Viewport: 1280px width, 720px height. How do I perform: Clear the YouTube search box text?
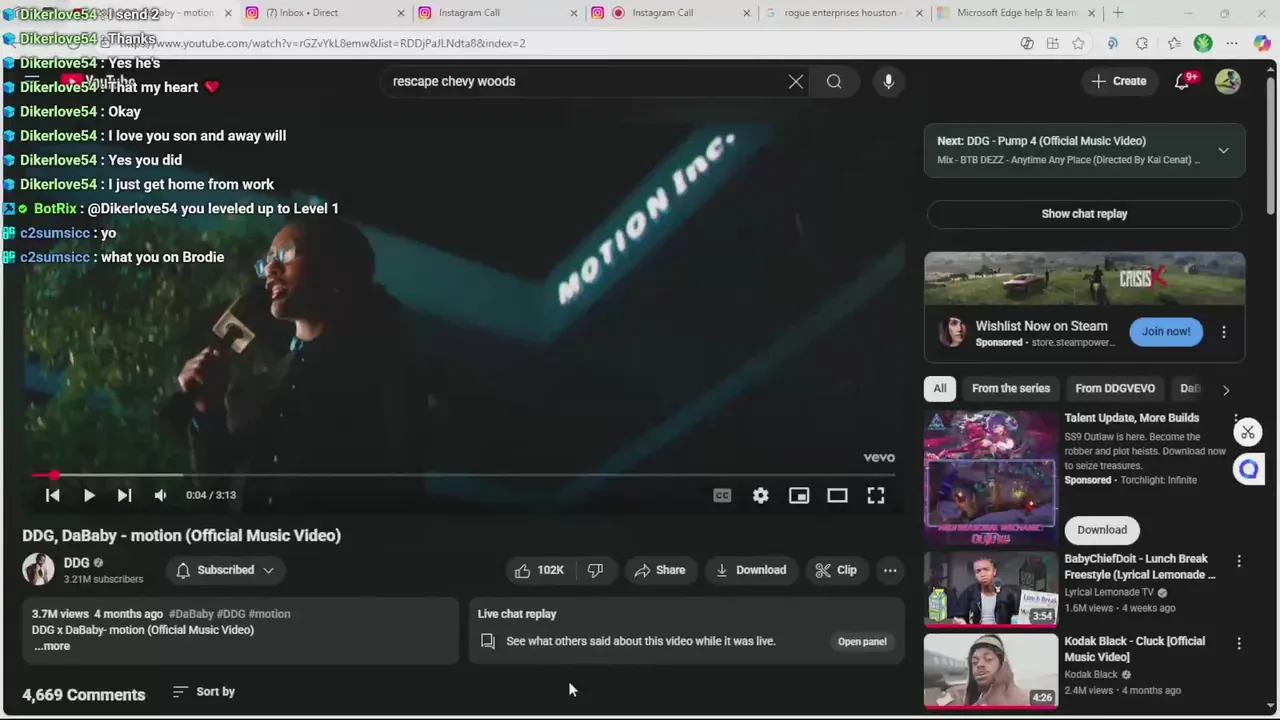pyautogui.click(x=795, y=82)
